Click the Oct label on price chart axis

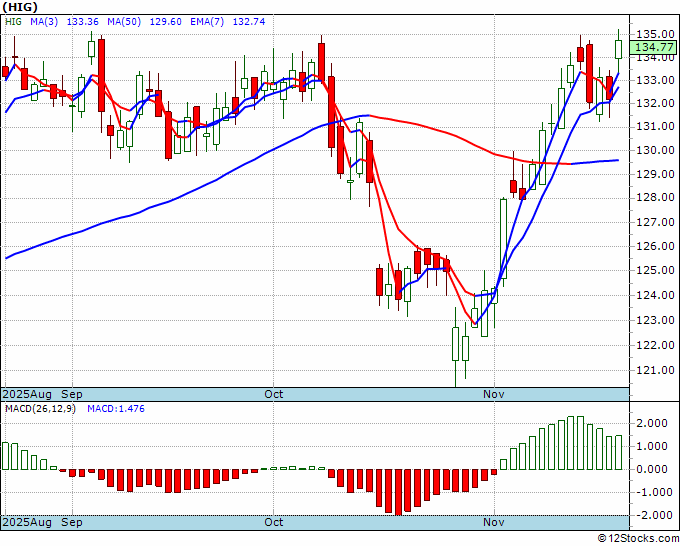click(274, 394)
